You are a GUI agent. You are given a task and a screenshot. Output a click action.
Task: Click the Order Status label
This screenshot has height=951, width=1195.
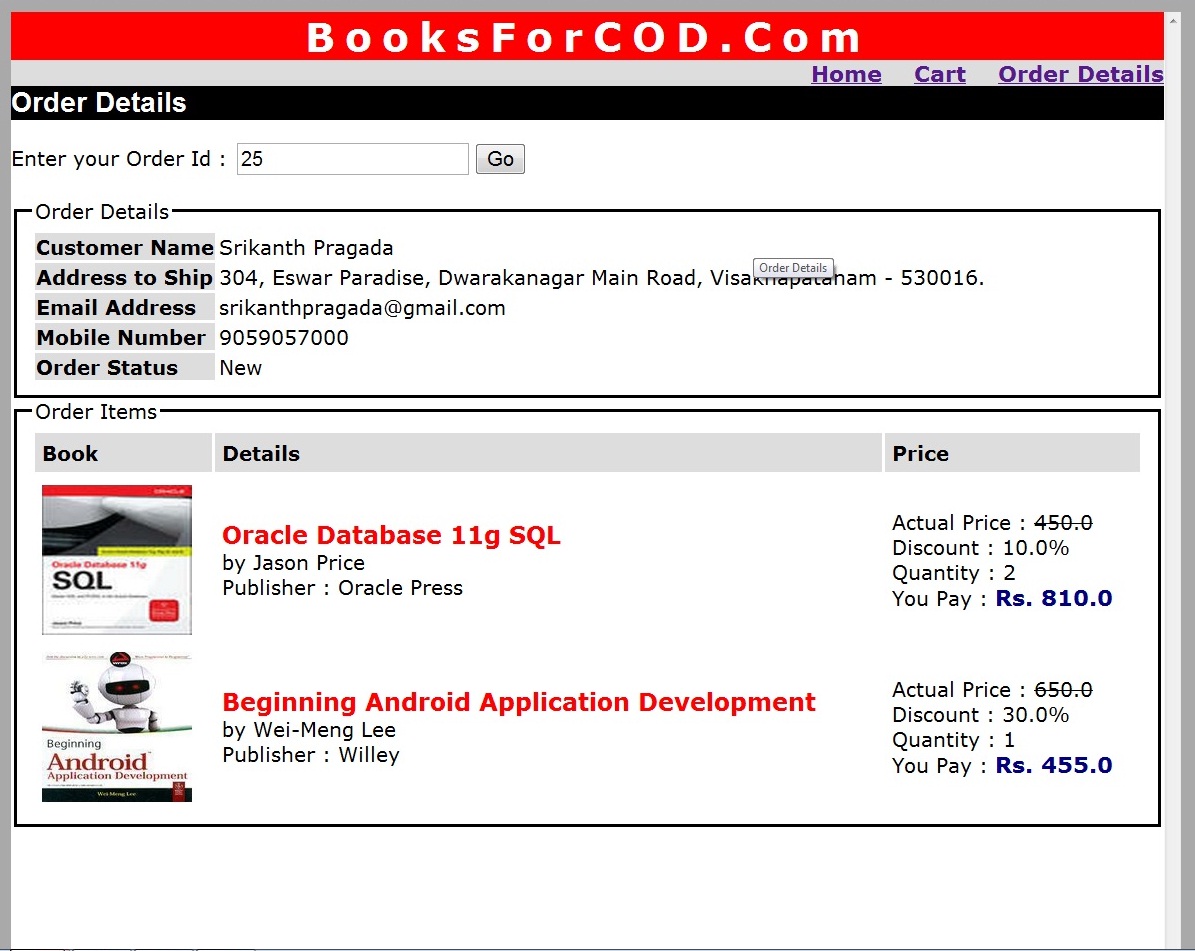point(125,368)
